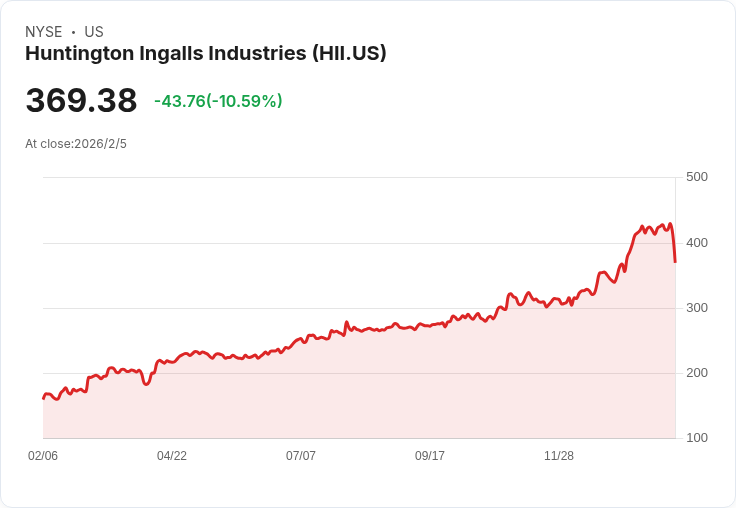This screenshot has width=736, height=508.
Task: Select the 200 y-axis value
Action: click(x=697, y=373)
